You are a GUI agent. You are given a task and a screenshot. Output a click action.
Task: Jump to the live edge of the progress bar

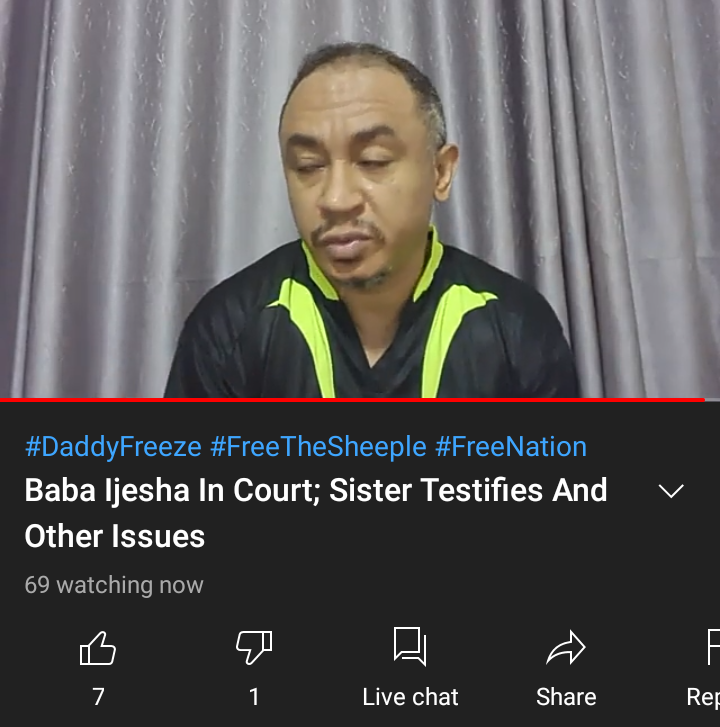coord(704,399)
